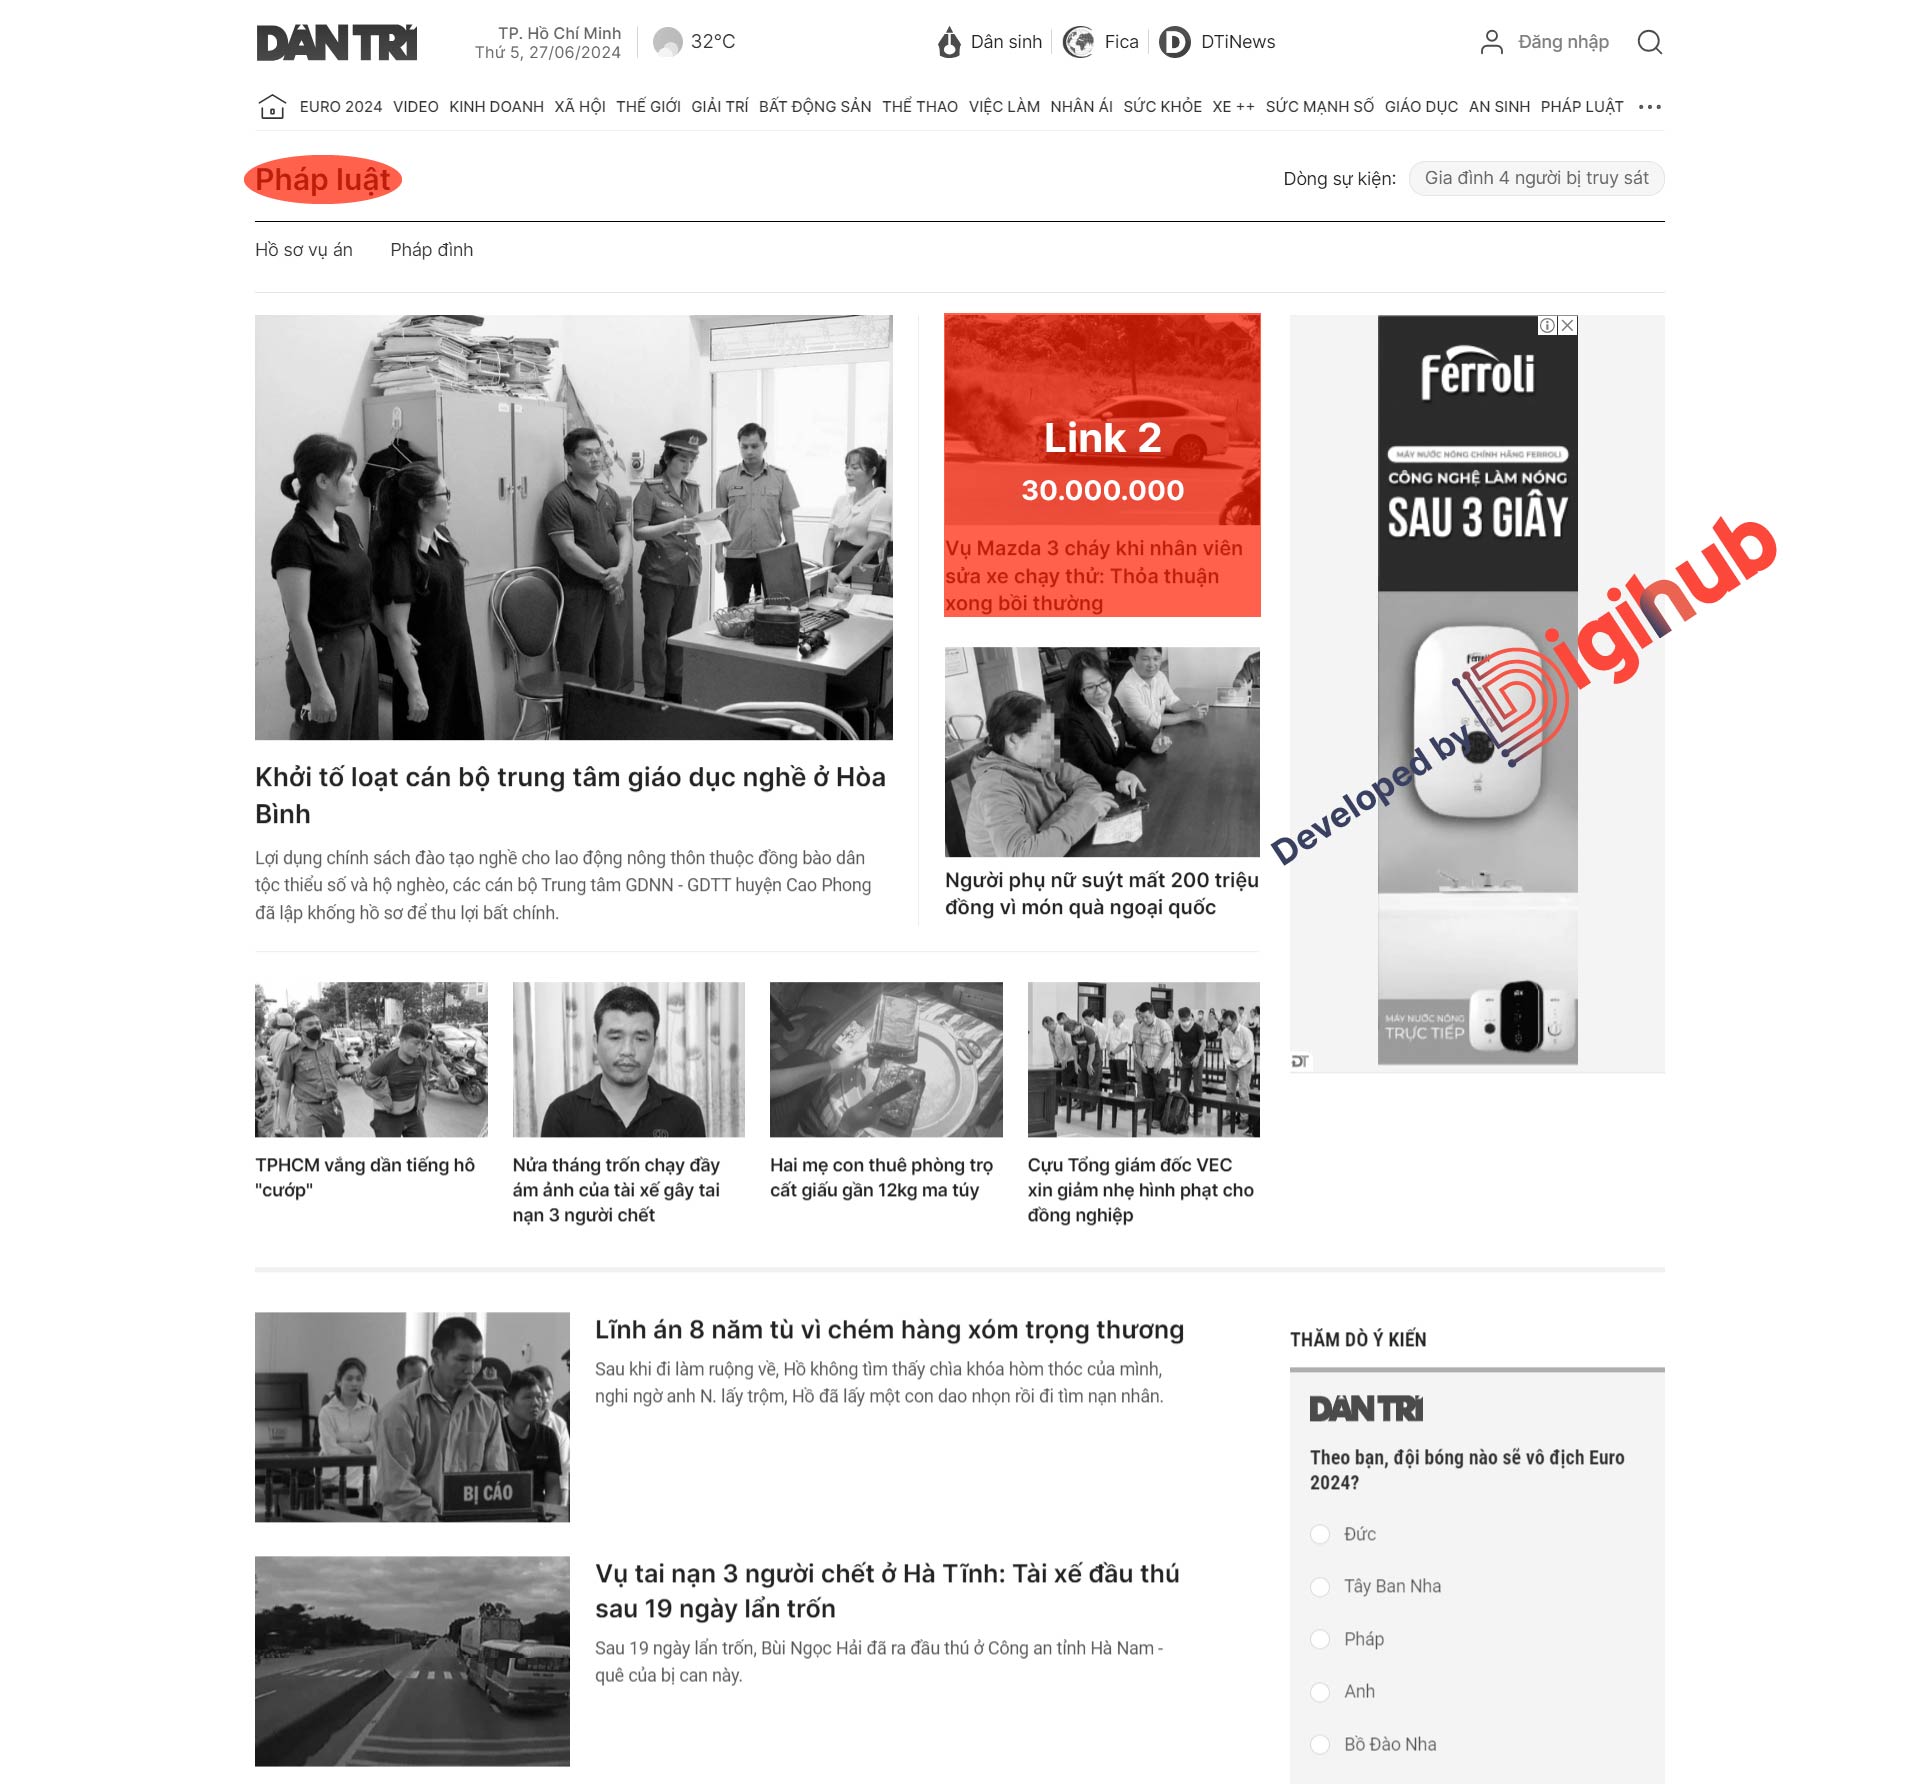The image size is (1920, 1784).
Task: Select the Đức radio button
Action: [1320, 1532]
